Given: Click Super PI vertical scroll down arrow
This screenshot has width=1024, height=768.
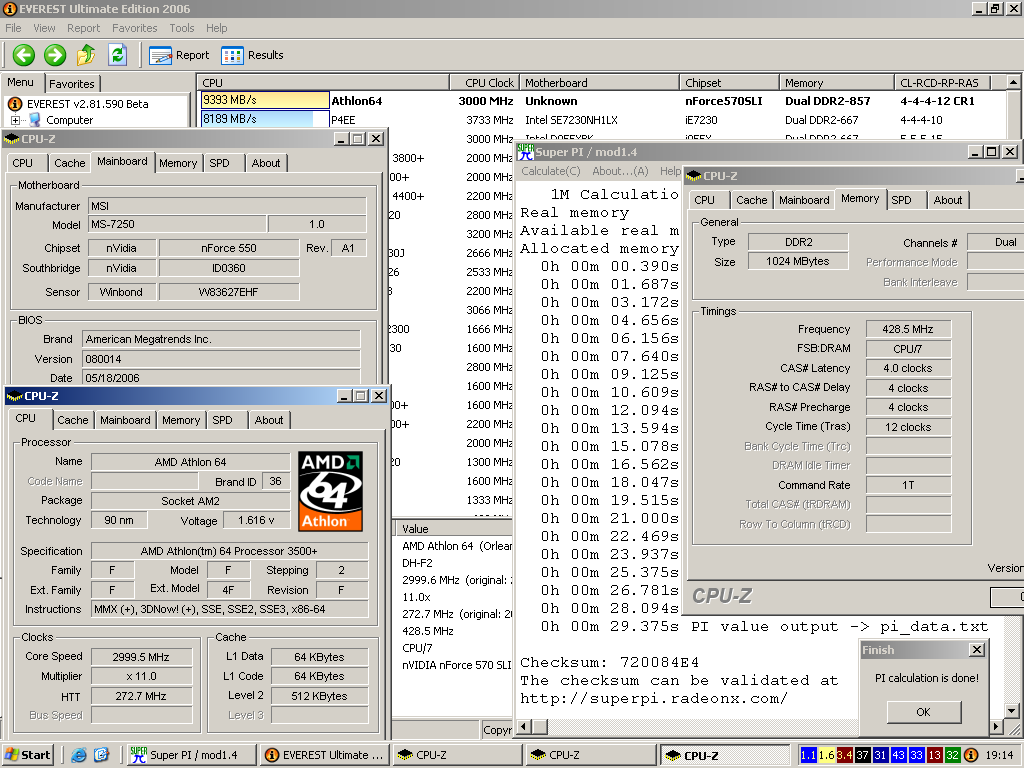Looking at the screenshot, I should click(x=1012, y=711).
